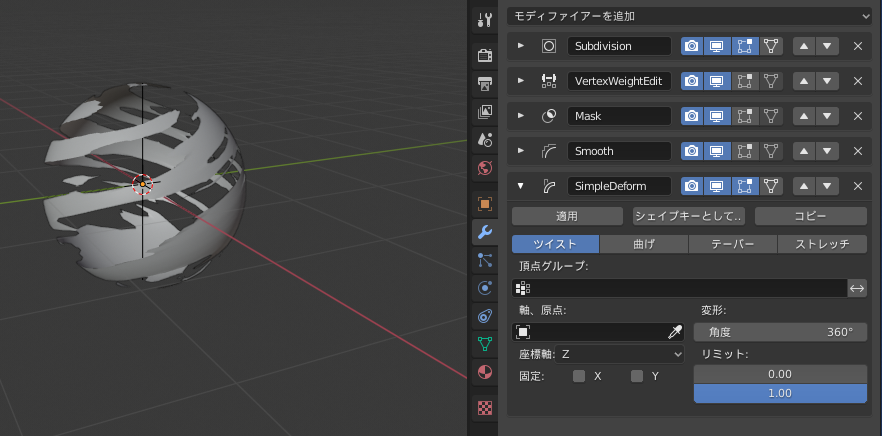The image size is (882, 436).
Task: Toggle Subdivision render visibility camera
Action: coord(692,46)
